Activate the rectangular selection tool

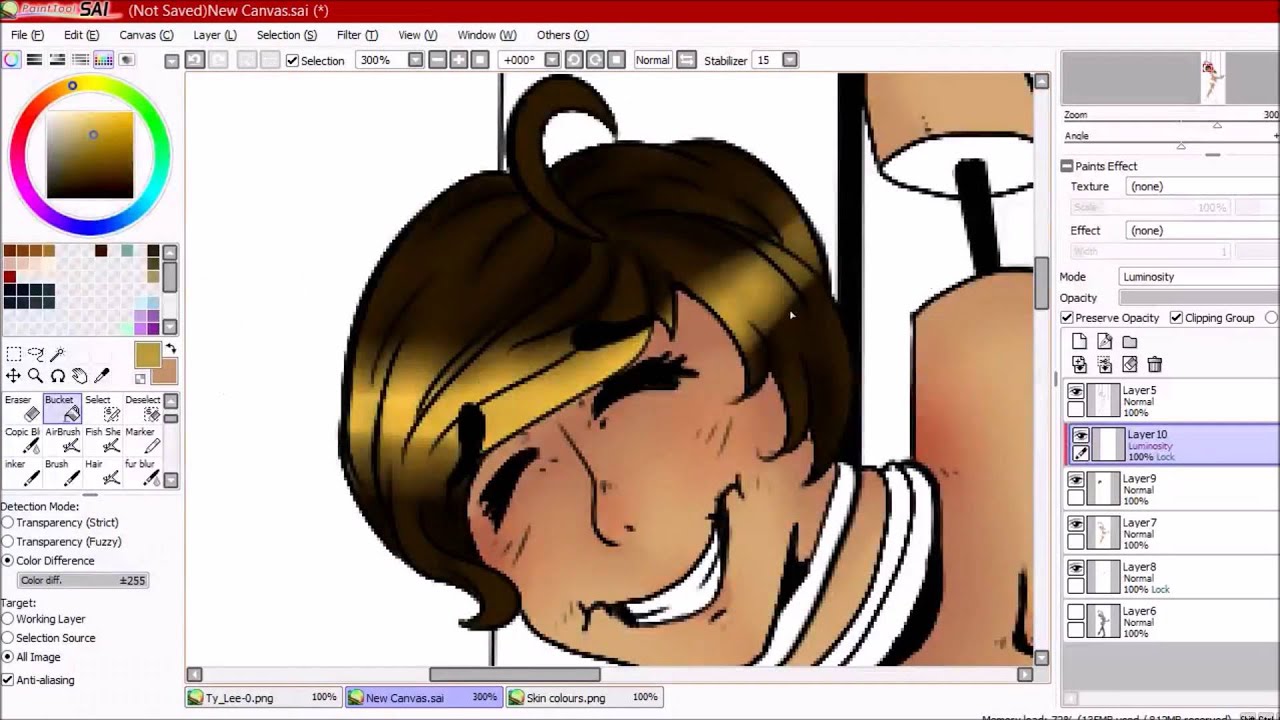[13, 354]
